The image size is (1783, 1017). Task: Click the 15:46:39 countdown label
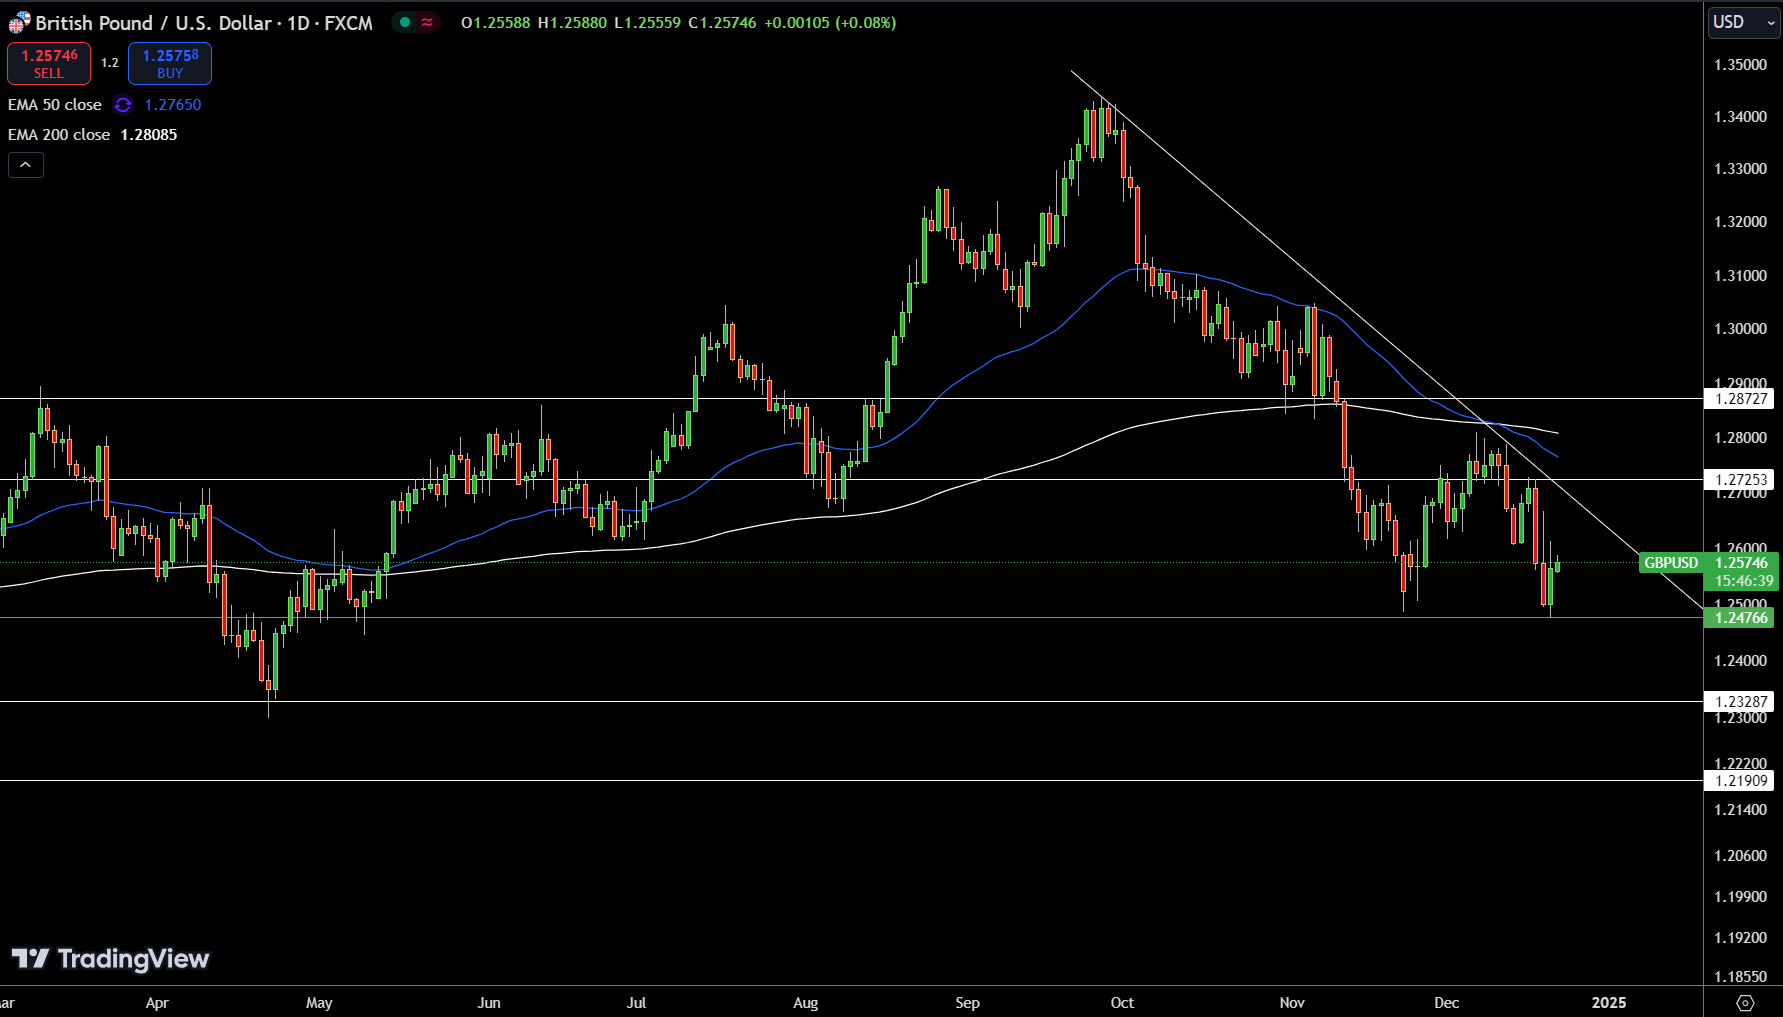[x=1744, y=581]
